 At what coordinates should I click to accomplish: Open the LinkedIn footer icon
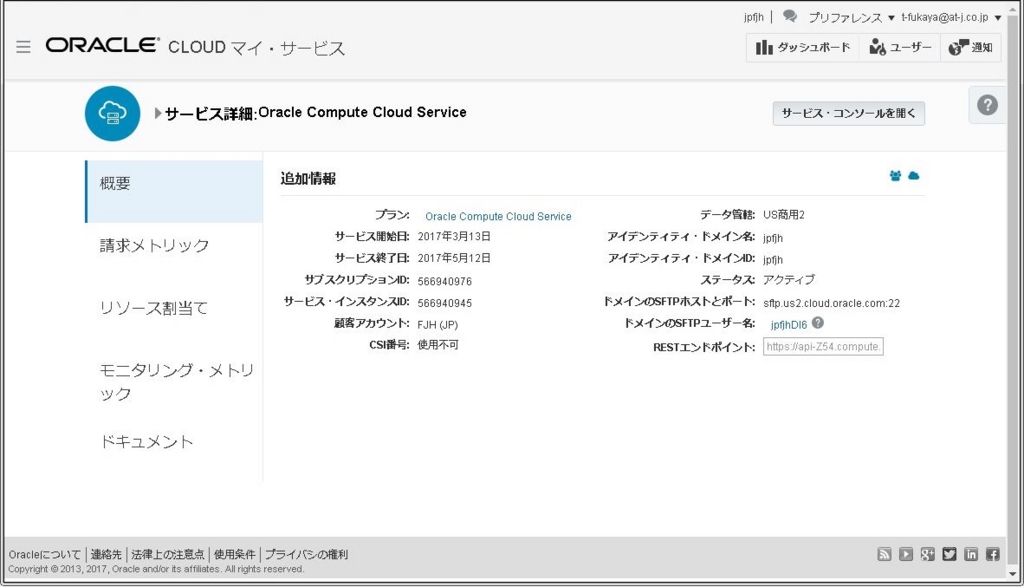(x=971, y=554)
